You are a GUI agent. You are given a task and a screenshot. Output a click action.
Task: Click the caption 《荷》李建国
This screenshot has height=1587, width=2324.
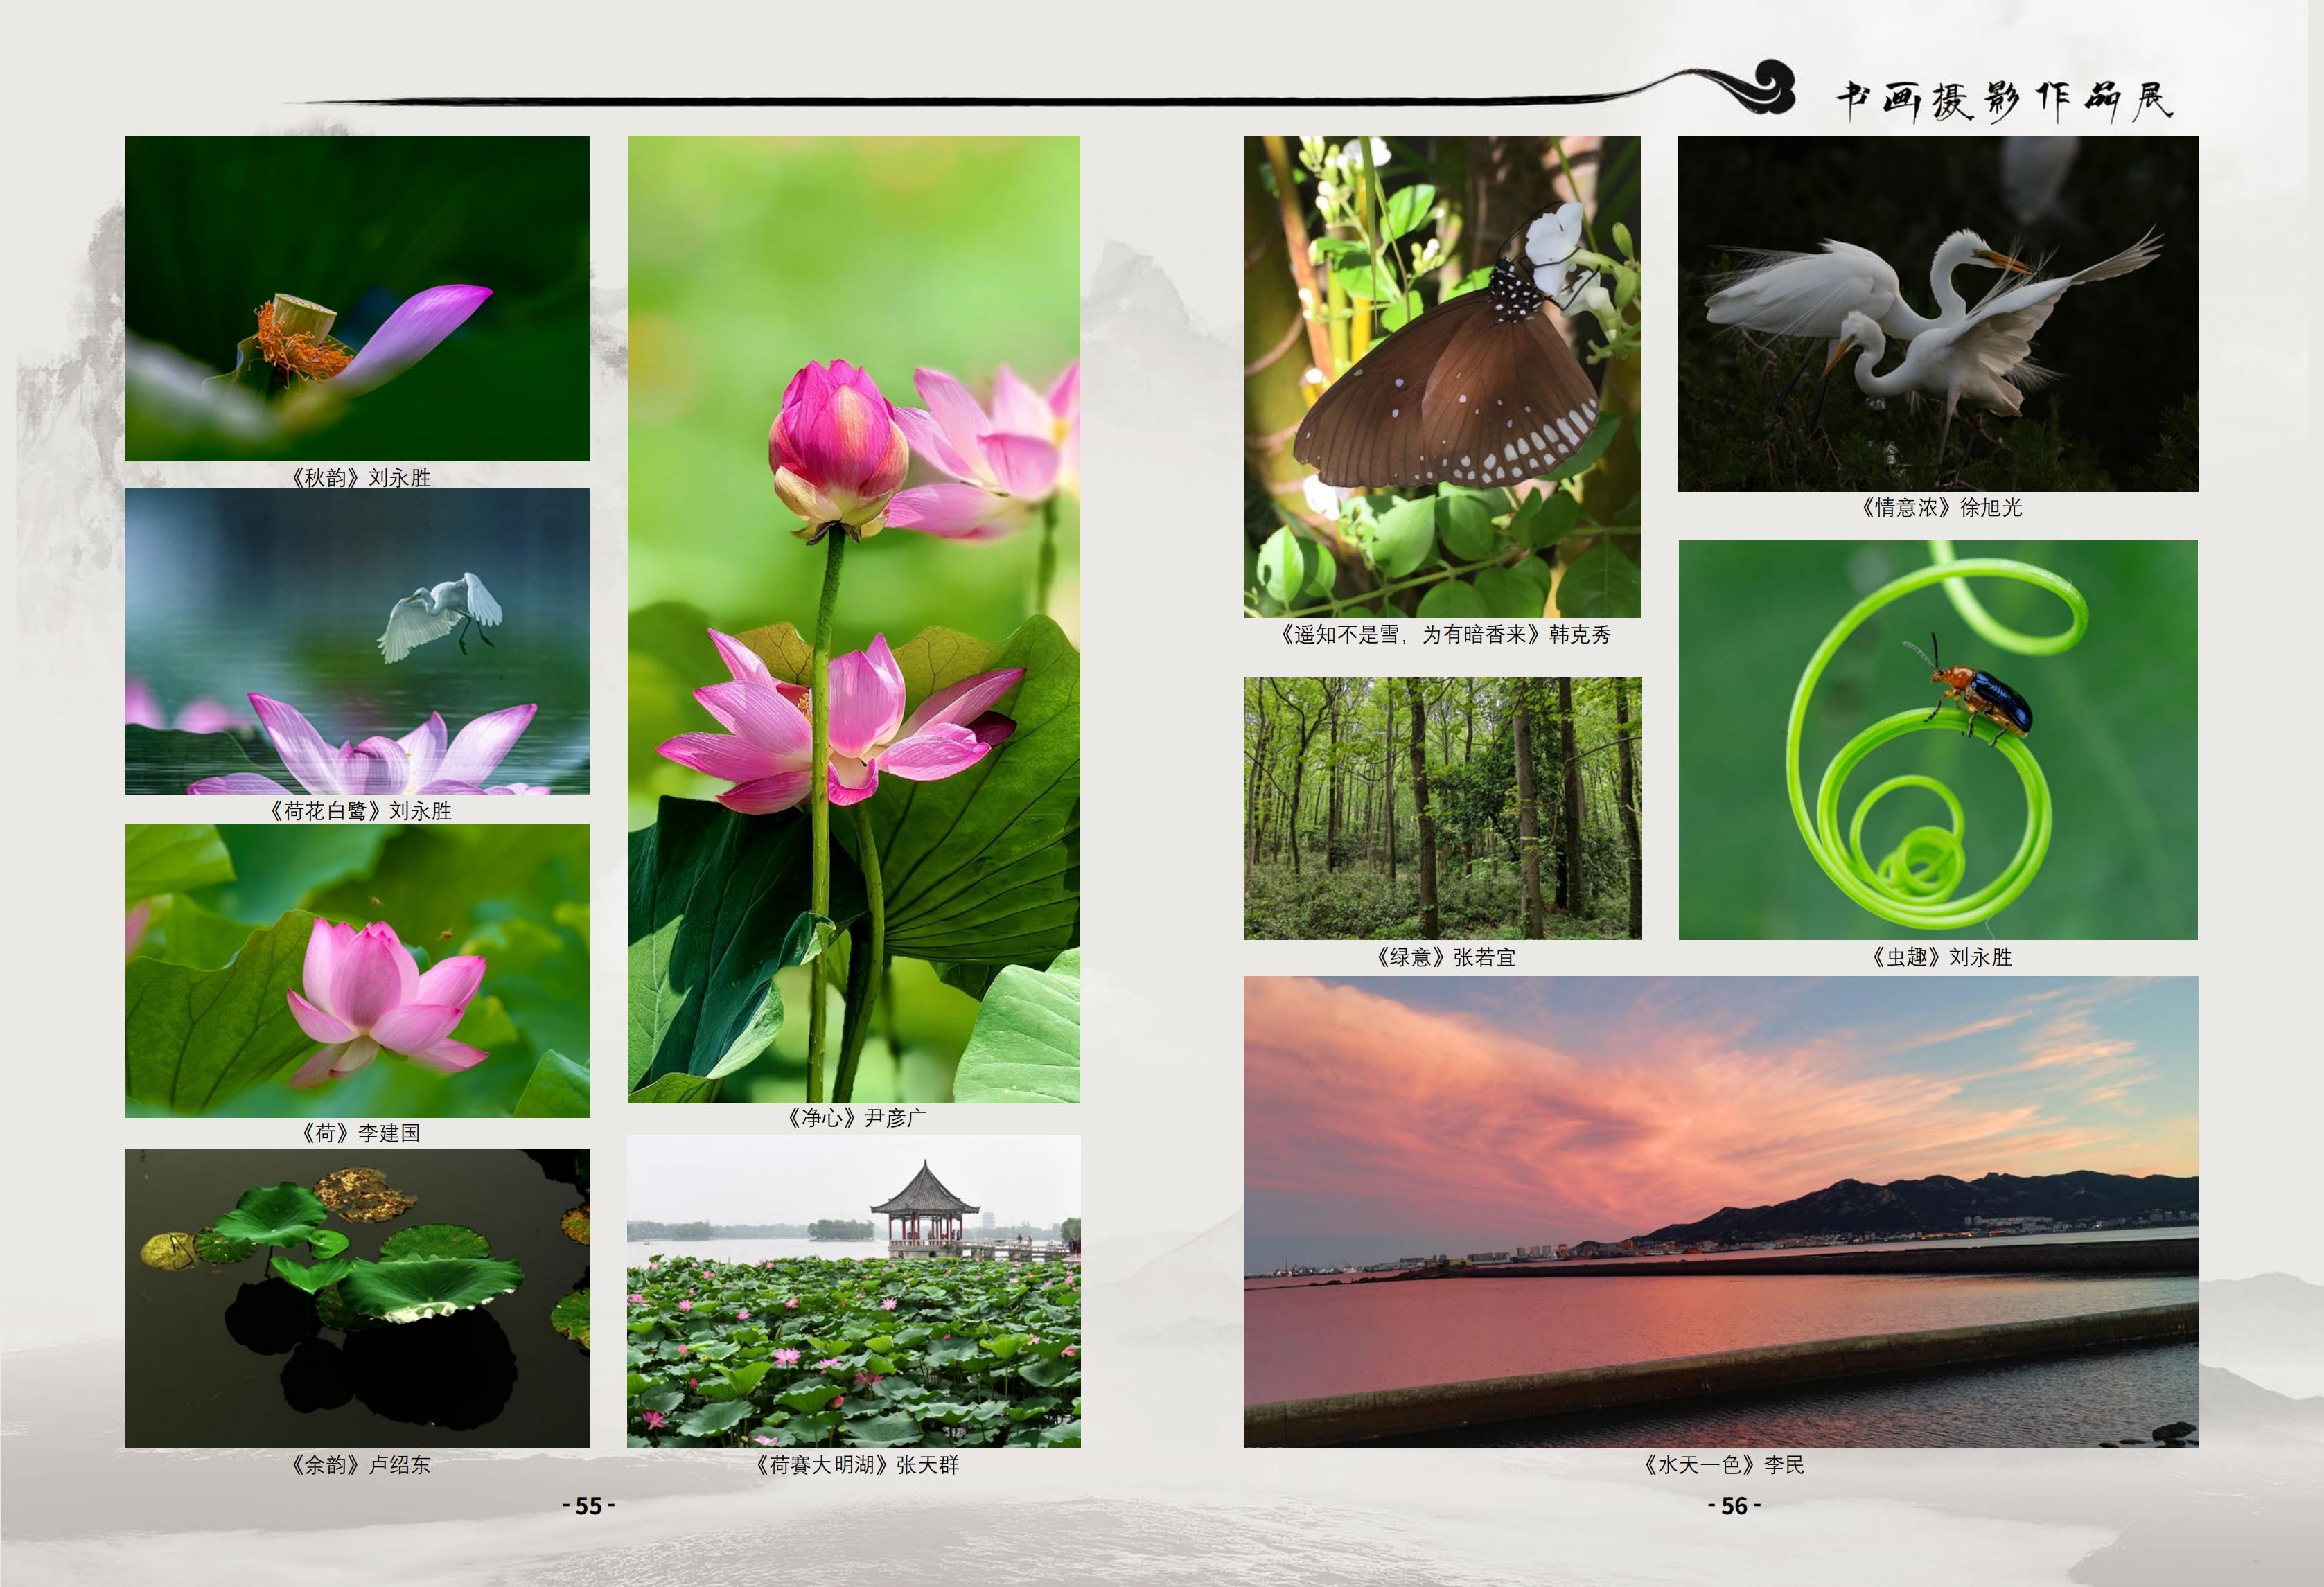point(360,1132)
